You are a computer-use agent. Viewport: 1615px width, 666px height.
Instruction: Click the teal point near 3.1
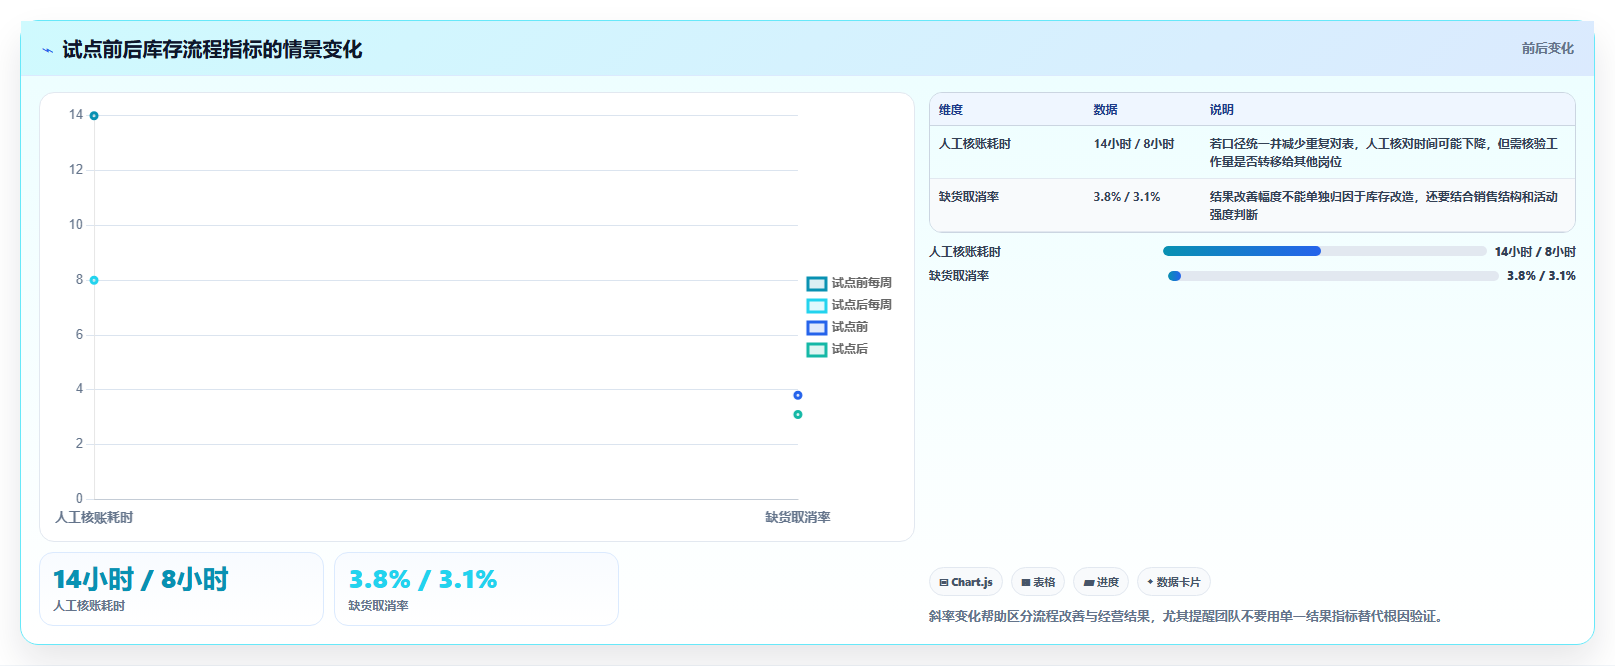click(798, 414)
